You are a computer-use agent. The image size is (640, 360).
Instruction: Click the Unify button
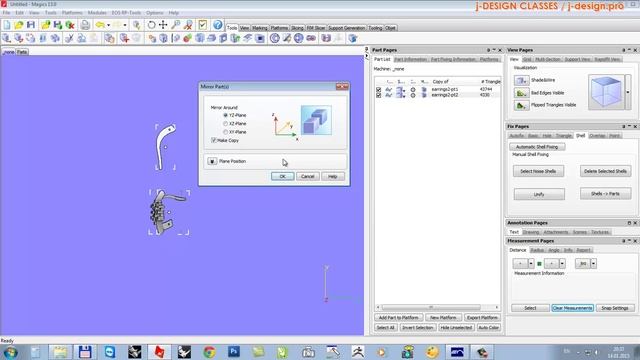coord(539,194)
